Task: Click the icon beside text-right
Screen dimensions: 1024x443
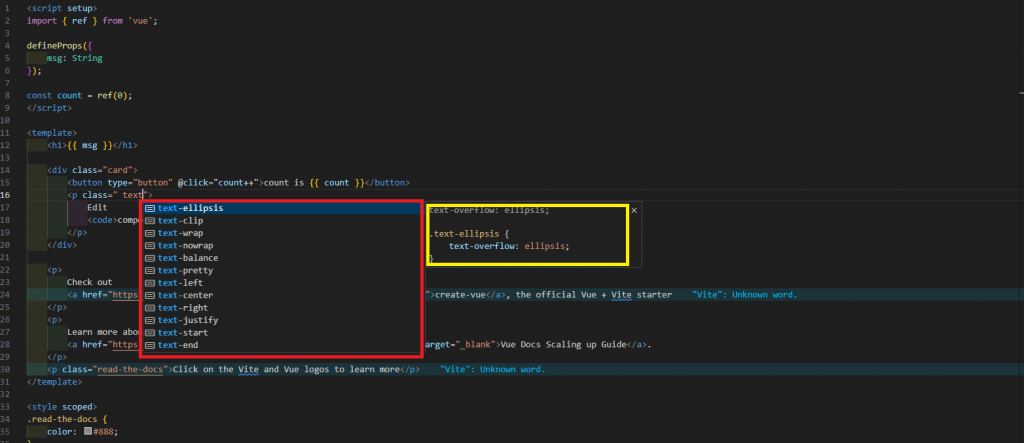Action: 150,308
